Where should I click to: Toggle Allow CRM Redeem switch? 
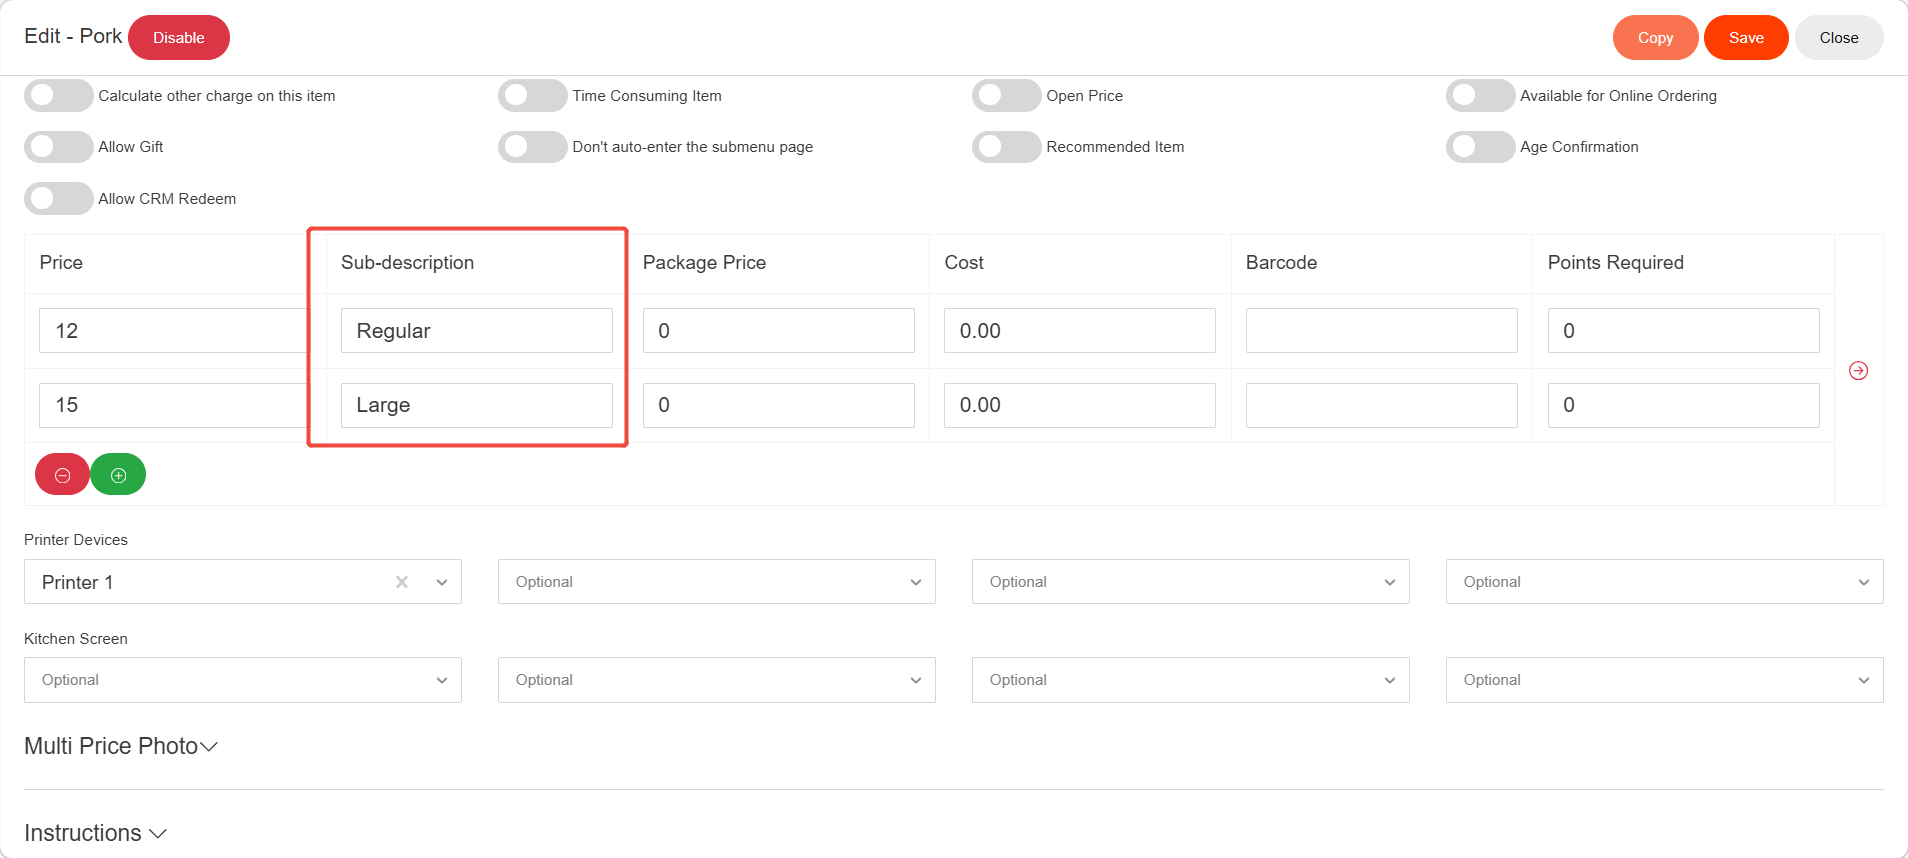click(58, 199)
